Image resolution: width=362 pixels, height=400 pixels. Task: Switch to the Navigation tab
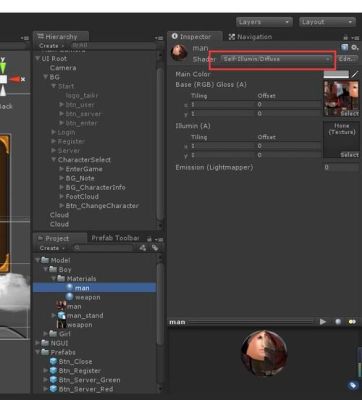point(250,37)
